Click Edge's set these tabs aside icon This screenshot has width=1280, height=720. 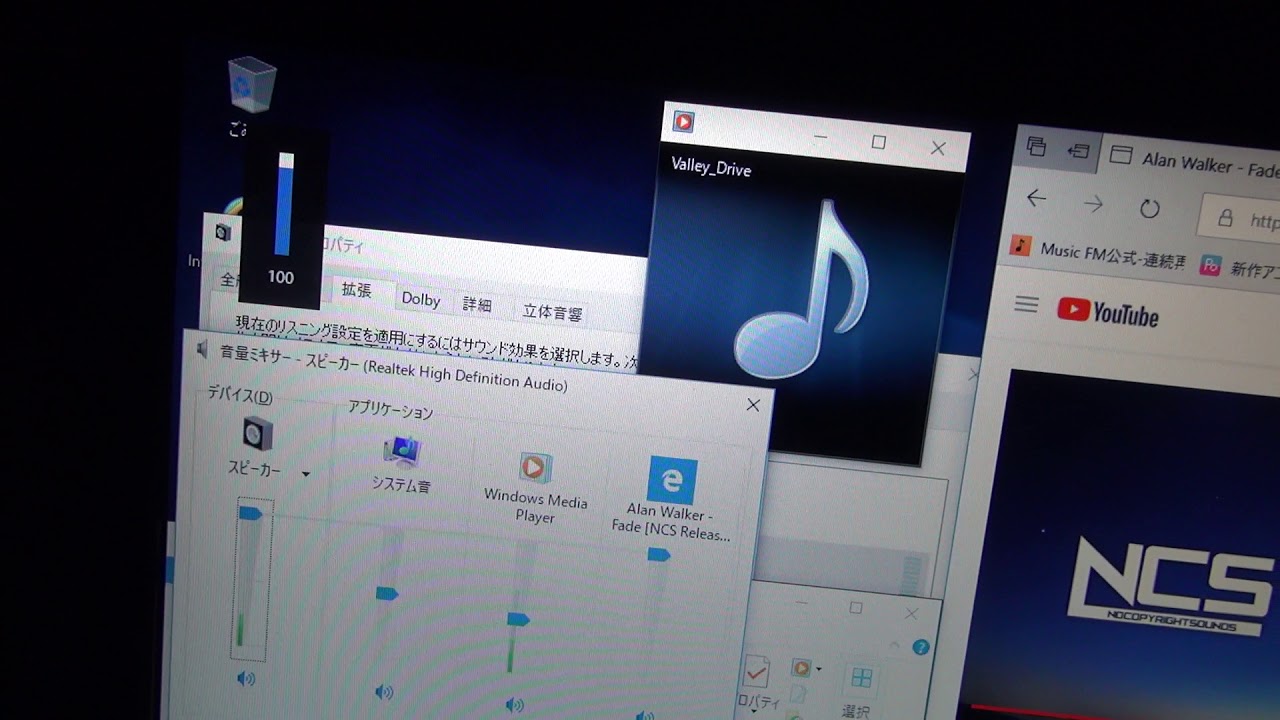1078,151
